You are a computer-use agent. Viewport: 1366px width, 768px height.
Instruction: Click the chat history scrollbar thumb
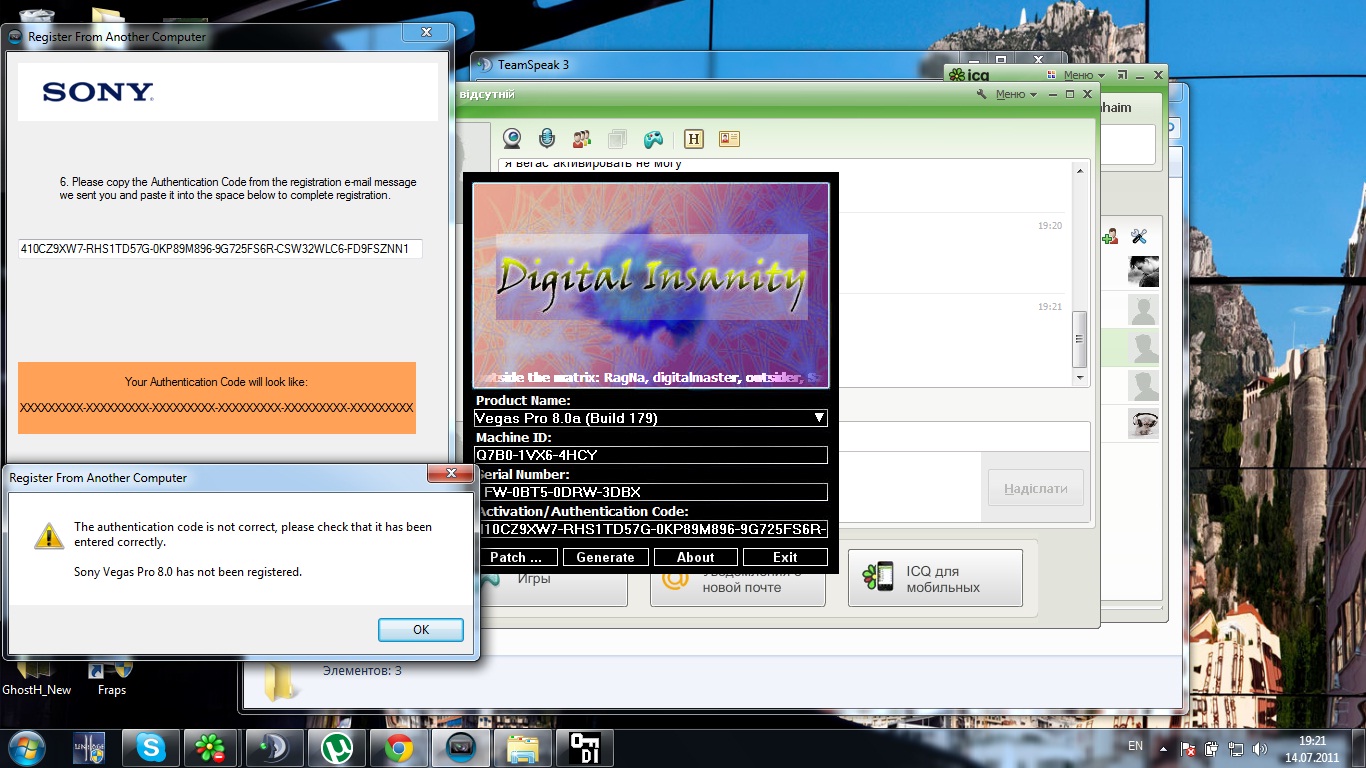[1080, 338]
